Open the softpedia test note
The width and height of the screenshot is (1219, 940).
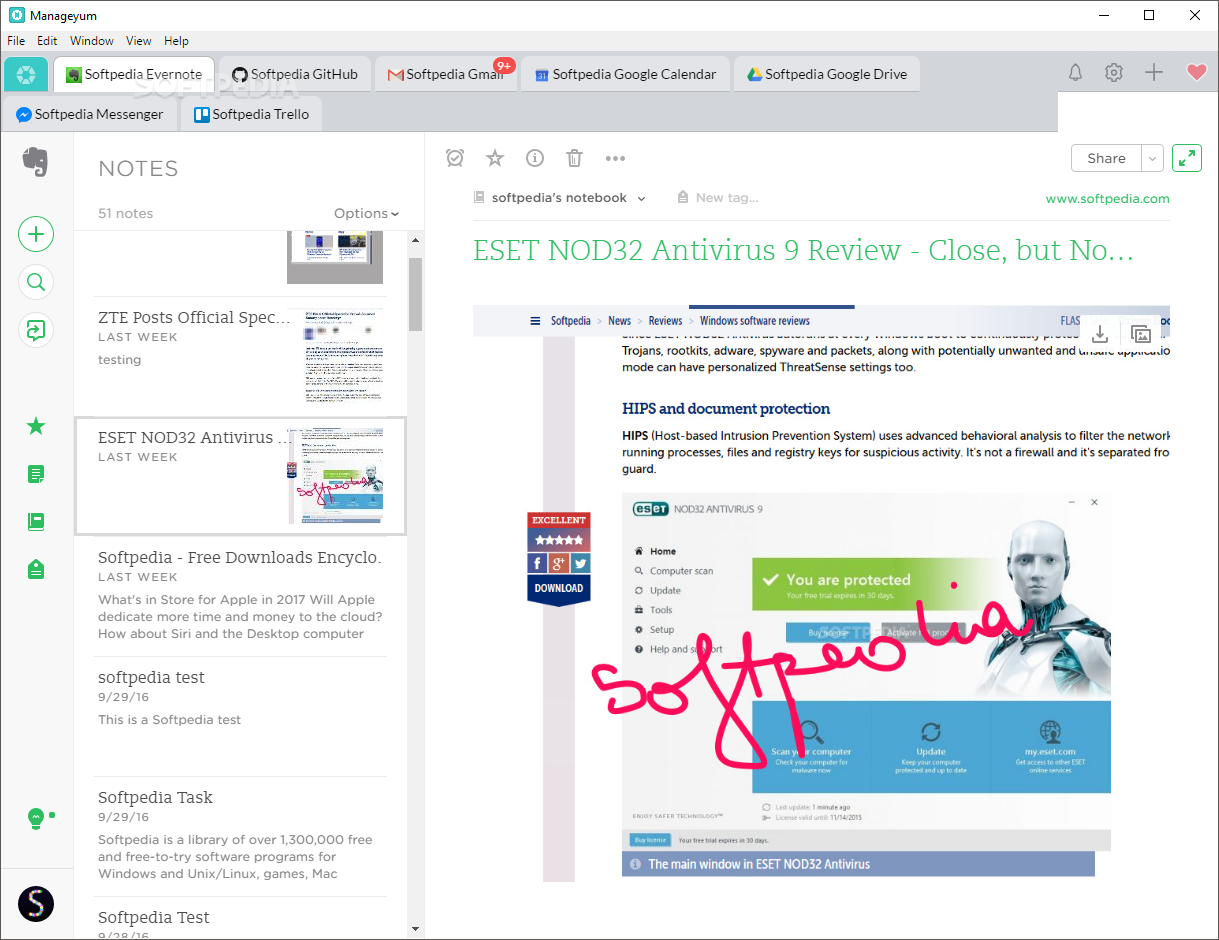(240, 716)
